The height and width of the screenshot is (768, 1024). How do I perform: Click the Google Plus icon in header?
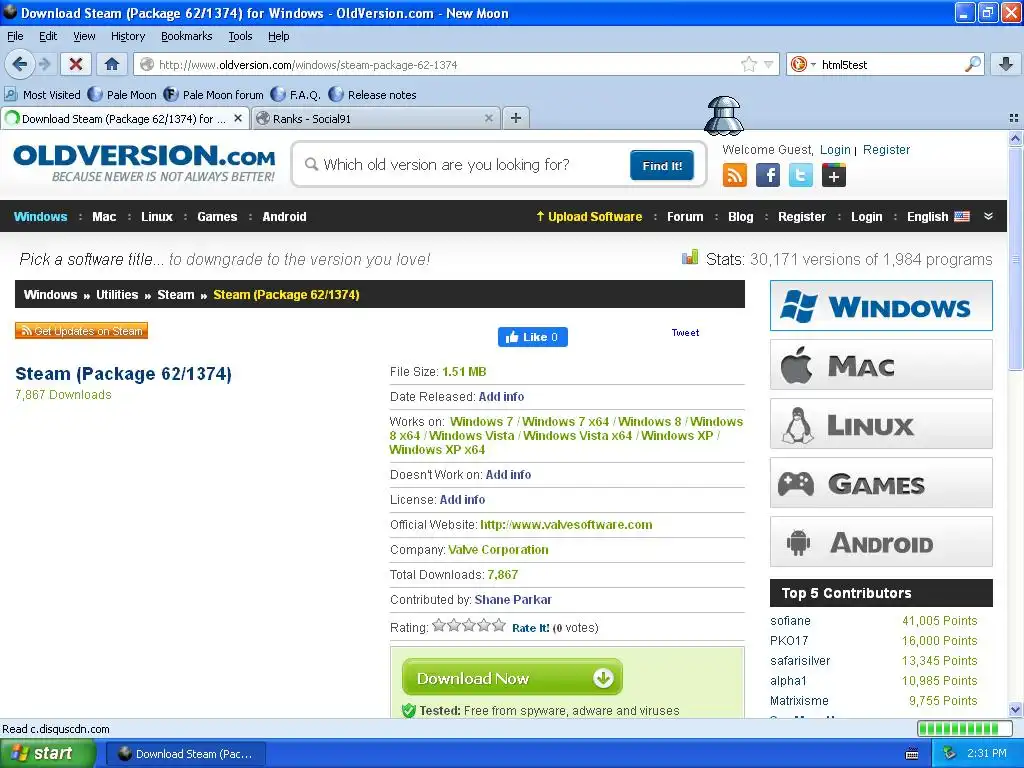(x=833, y=175)
